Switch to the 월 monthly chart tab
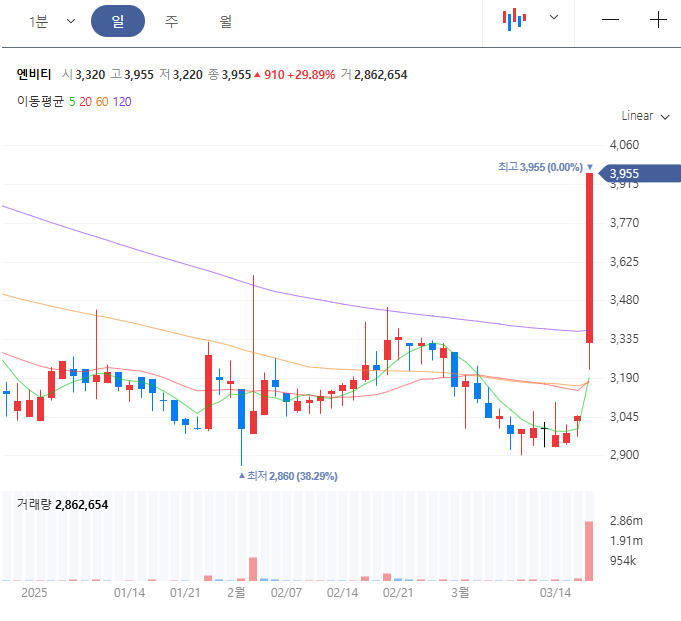 click(225, 21)
